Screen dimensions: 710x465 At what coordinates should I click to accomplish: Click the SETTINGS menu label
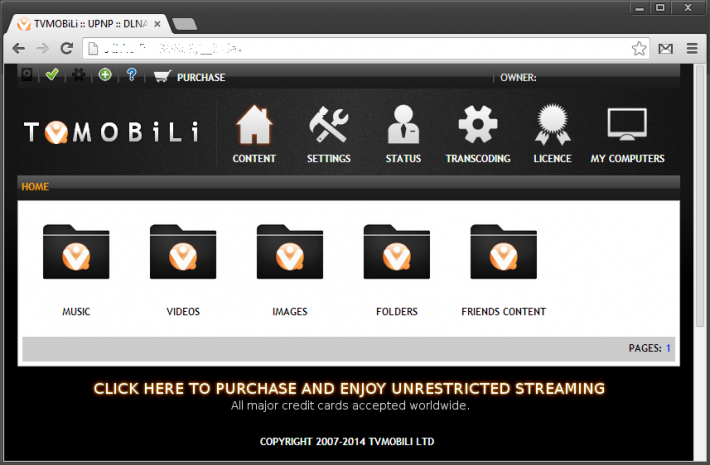(x=329, y=158)
